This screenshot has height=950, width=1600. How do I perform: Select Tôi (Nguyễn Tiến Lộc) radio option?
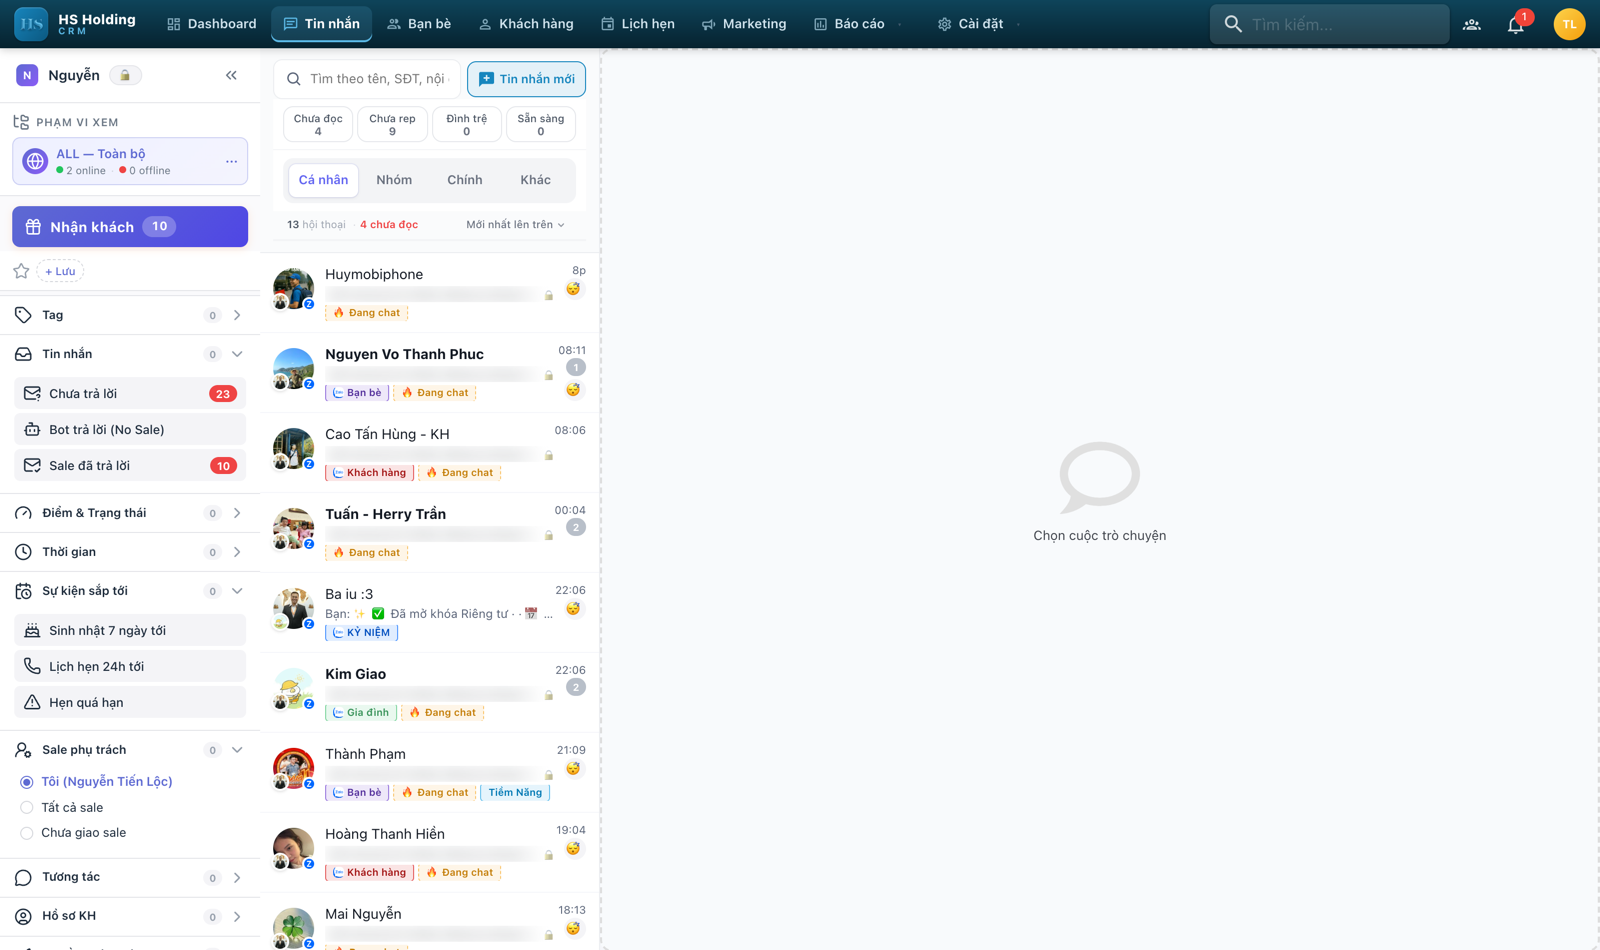pyautogui.click(x=27, y=782)
